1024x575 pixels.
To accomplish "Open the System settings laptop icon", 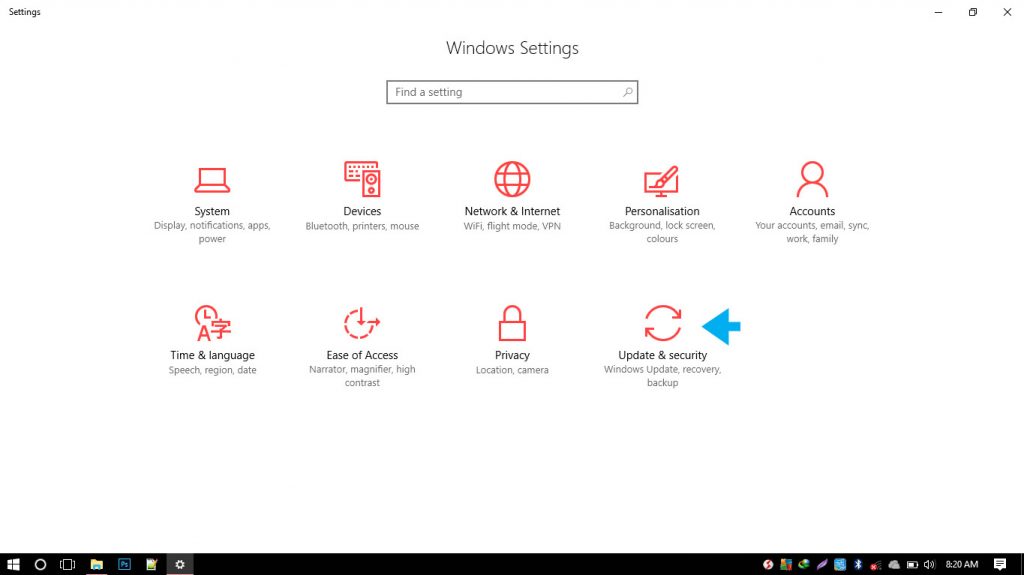I will tap(212, 180).
